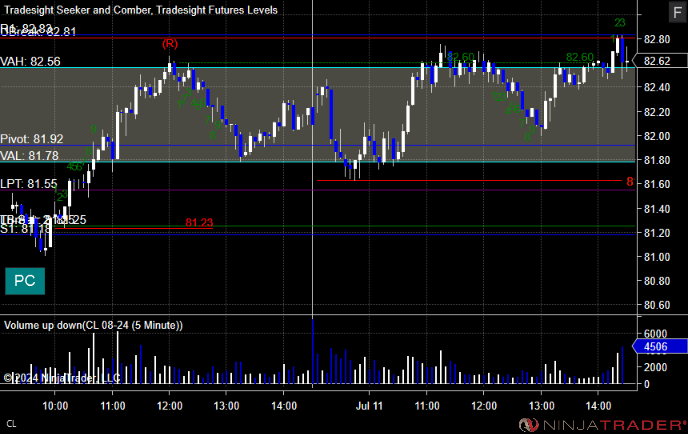Click the S1: 81.18 level label
This screenshot has width=688, height=434.
pos(25,229)
